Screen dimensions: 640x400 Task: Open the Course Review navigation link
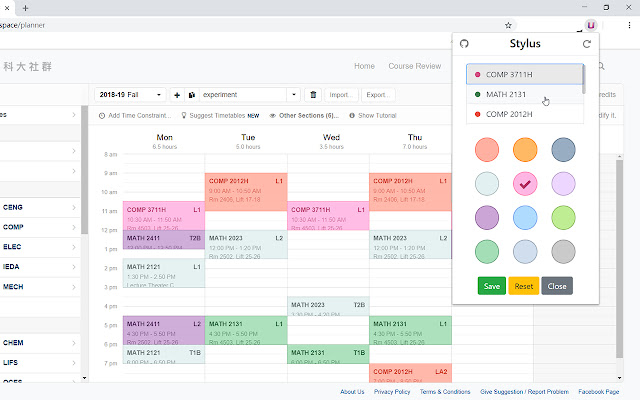(x=414, y=66)
